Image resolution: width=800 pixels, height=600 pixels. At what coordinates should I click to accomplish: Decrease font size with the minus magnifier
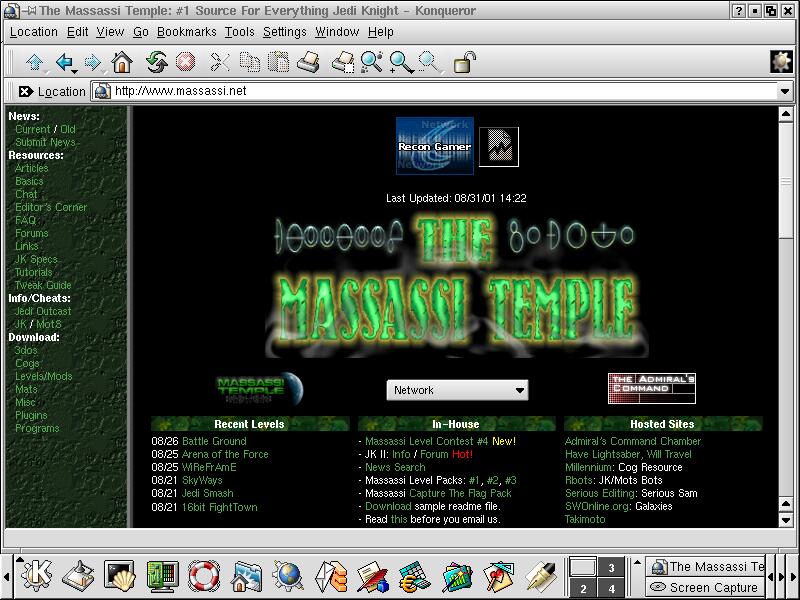point(429,62)
